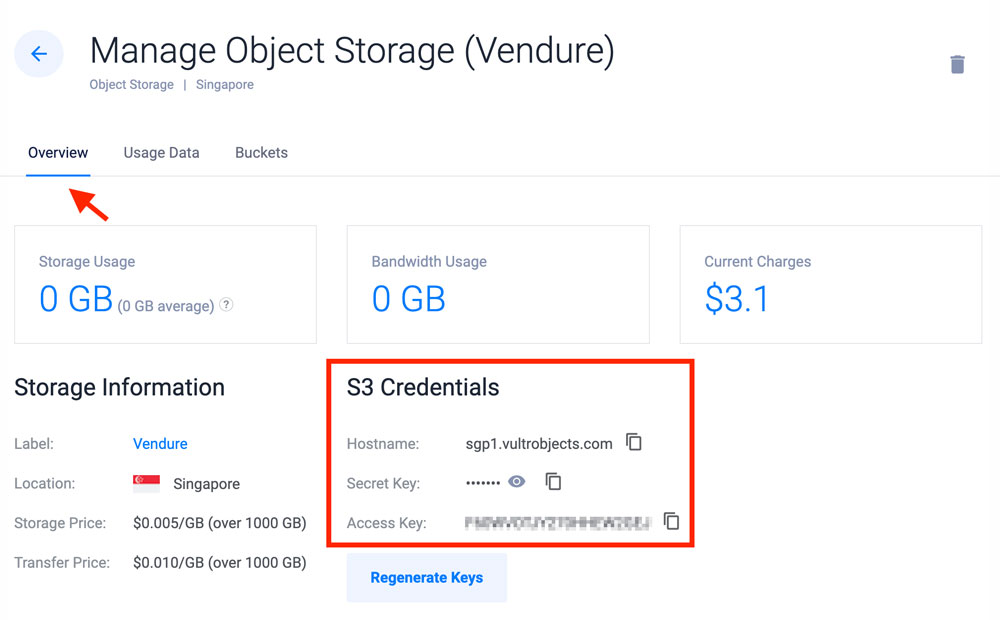1000x620 pixels.
Task: Click the masked Secret Key dots
Action: pyautogui.click(x=483, y=483)
